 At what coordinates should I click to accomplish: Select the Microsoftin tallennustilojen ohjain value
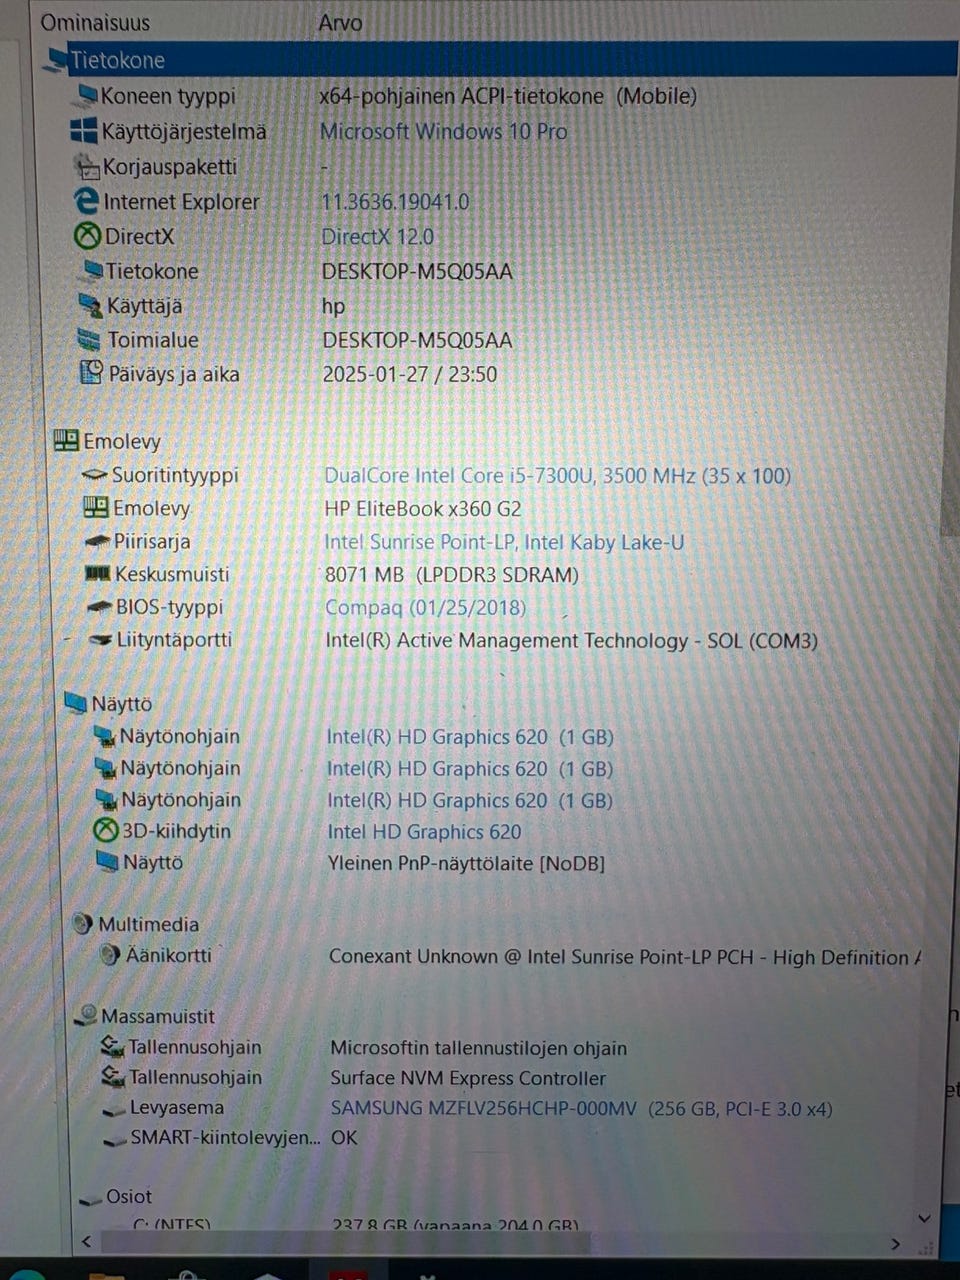click(x=479, y=1048)
